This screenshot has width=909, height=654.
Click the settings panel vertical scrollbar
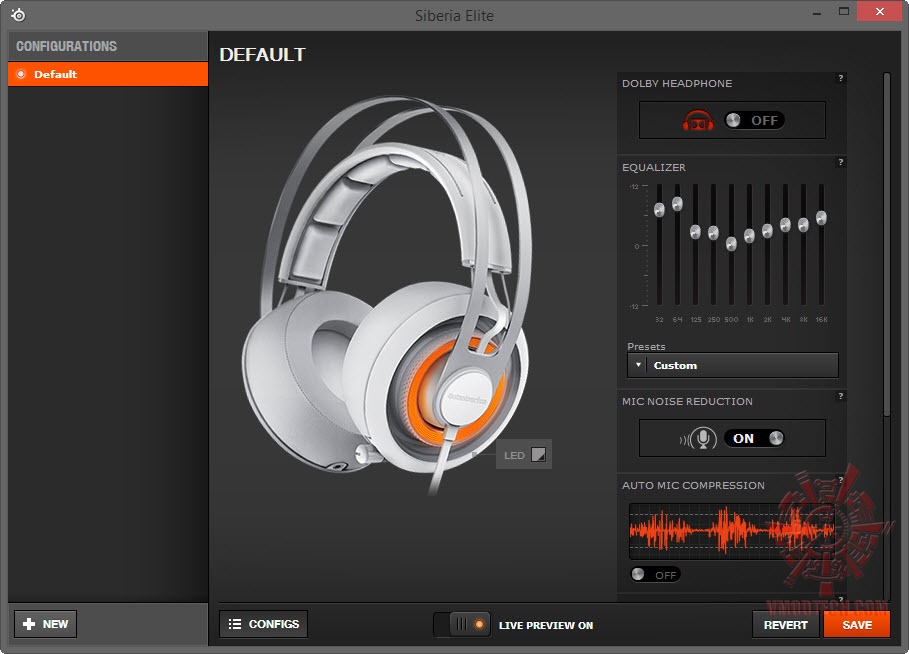(x=886, y=244)
